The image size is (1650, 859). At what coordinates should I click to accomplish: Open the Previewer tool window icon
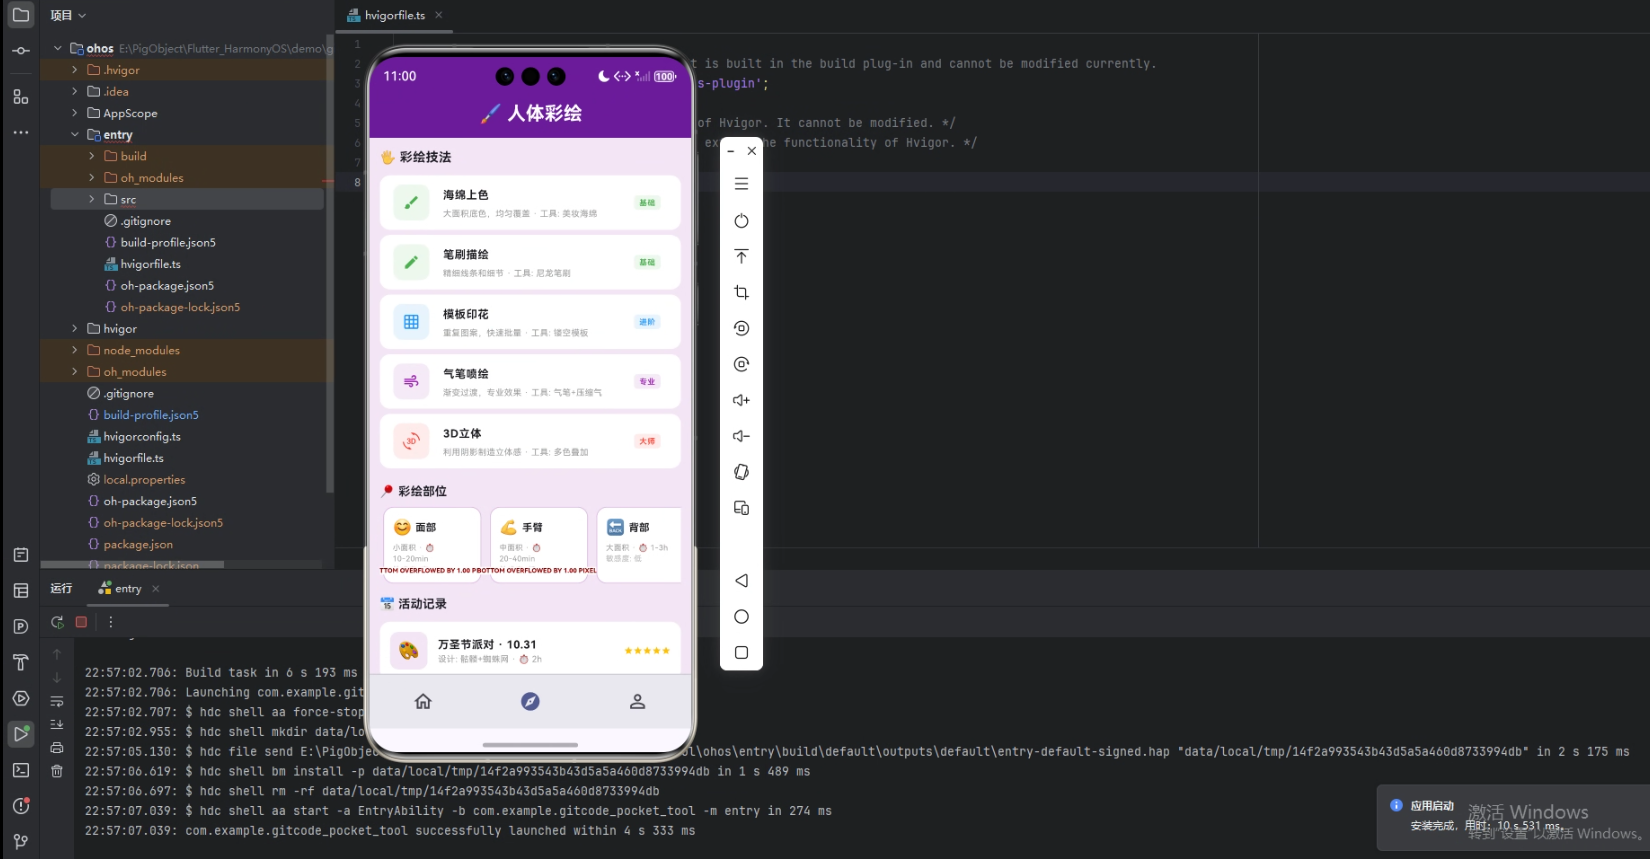[20, 626]
